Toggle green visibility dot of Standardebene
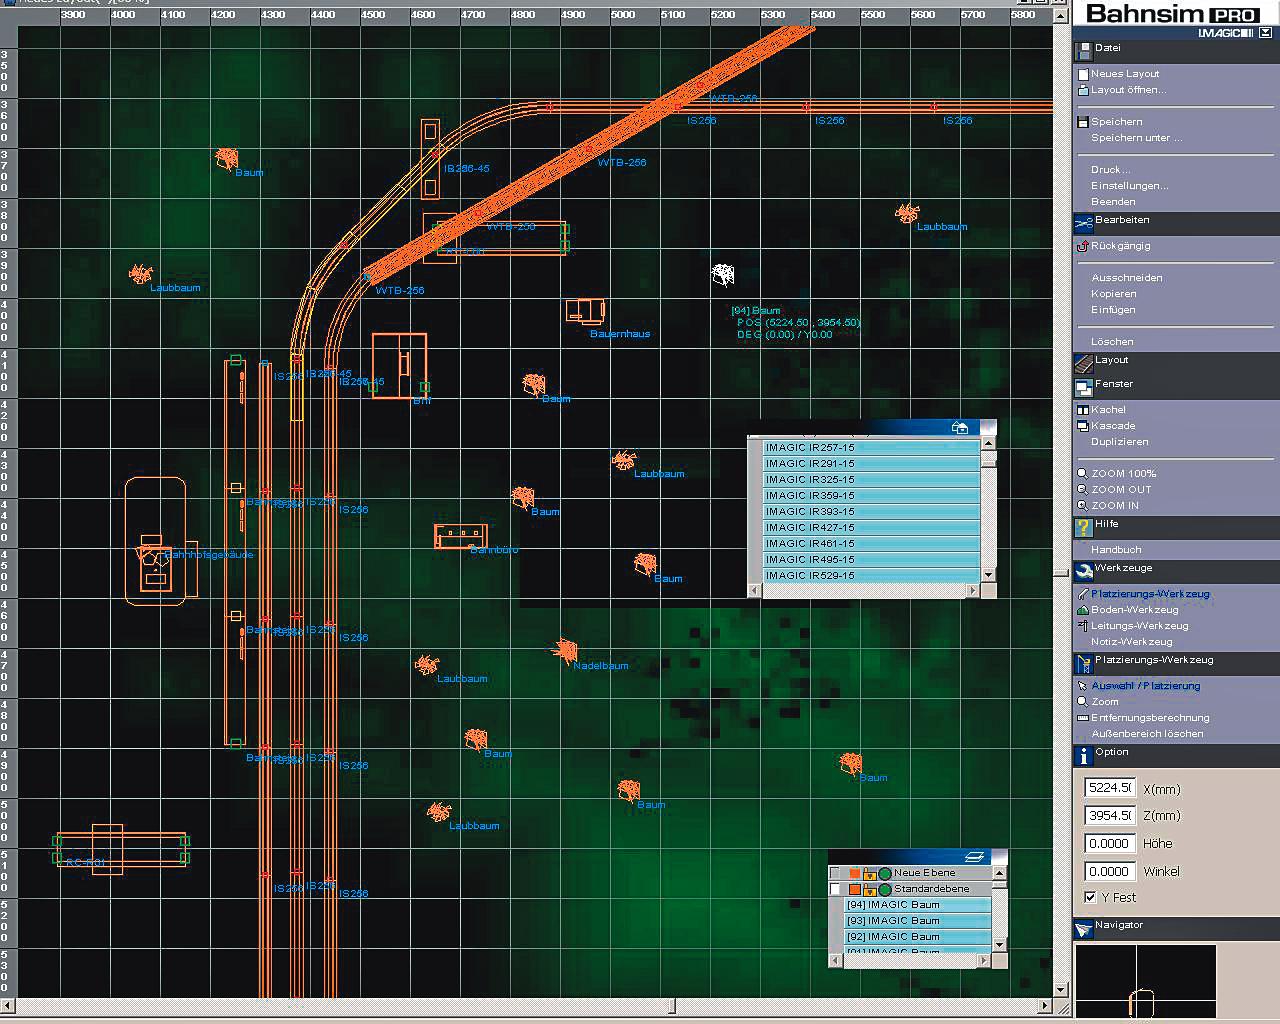Image resolution: width=1280 pixels, height=1024 pixels. point(885,889)
